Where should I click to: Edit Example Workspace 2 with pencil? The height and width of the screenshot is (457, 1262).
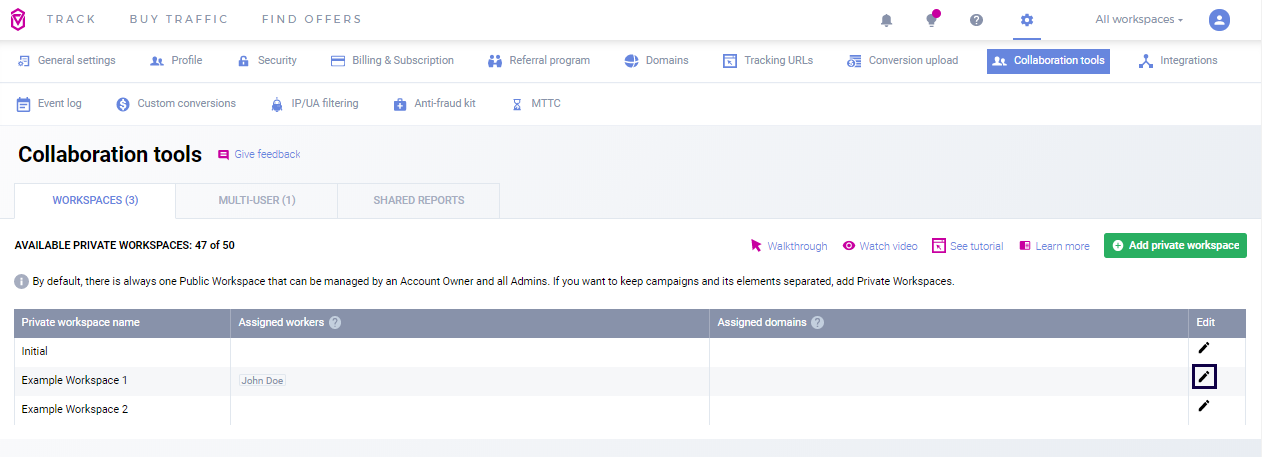click(x=1204, y=406)
